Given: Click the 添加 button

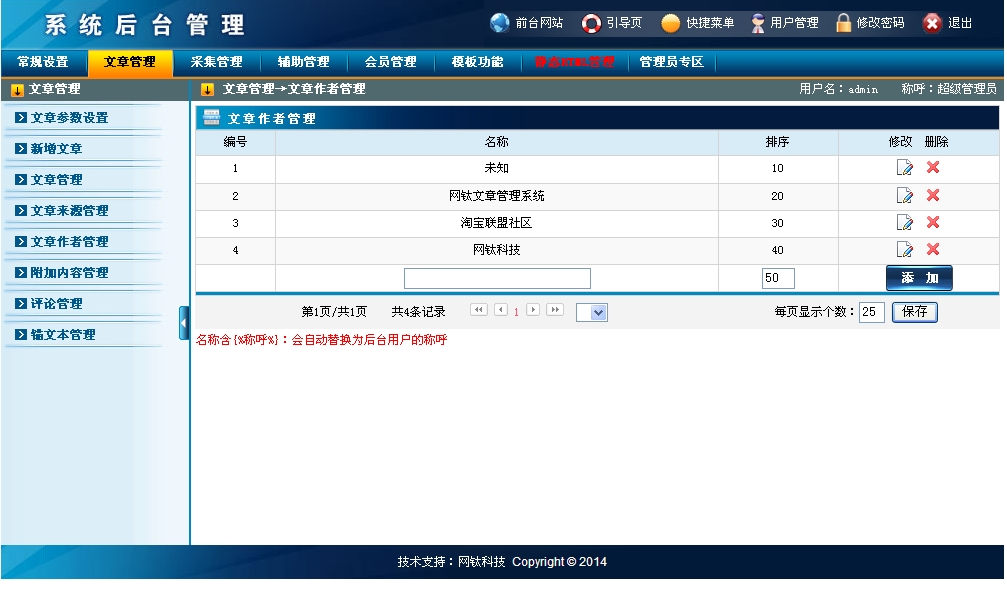Looking at the screenshot, I should [x=919, y=278].
